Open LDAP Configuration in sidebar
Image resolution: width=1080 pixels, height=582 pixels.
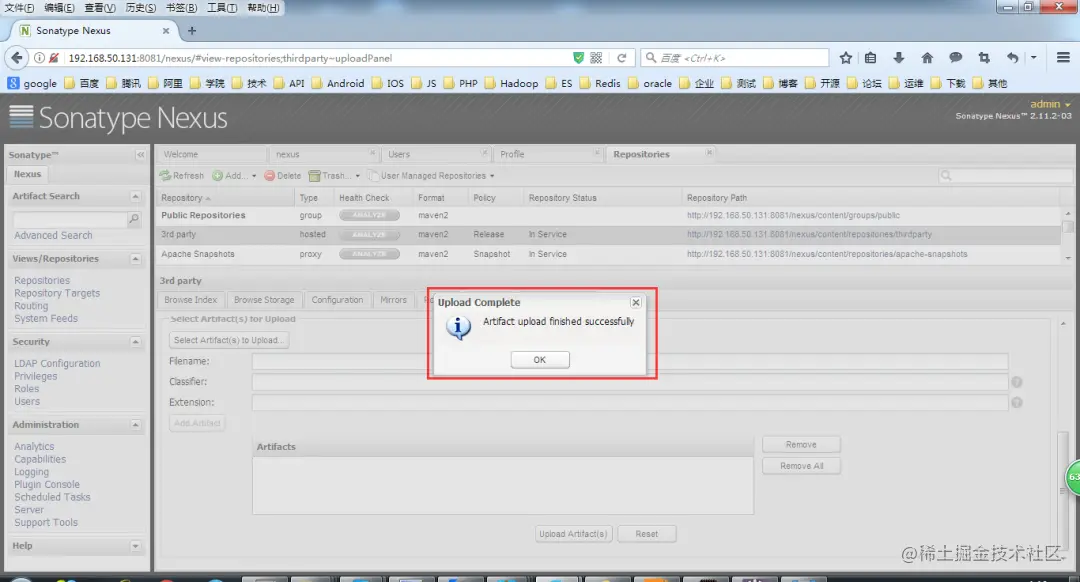pos(57,364)
